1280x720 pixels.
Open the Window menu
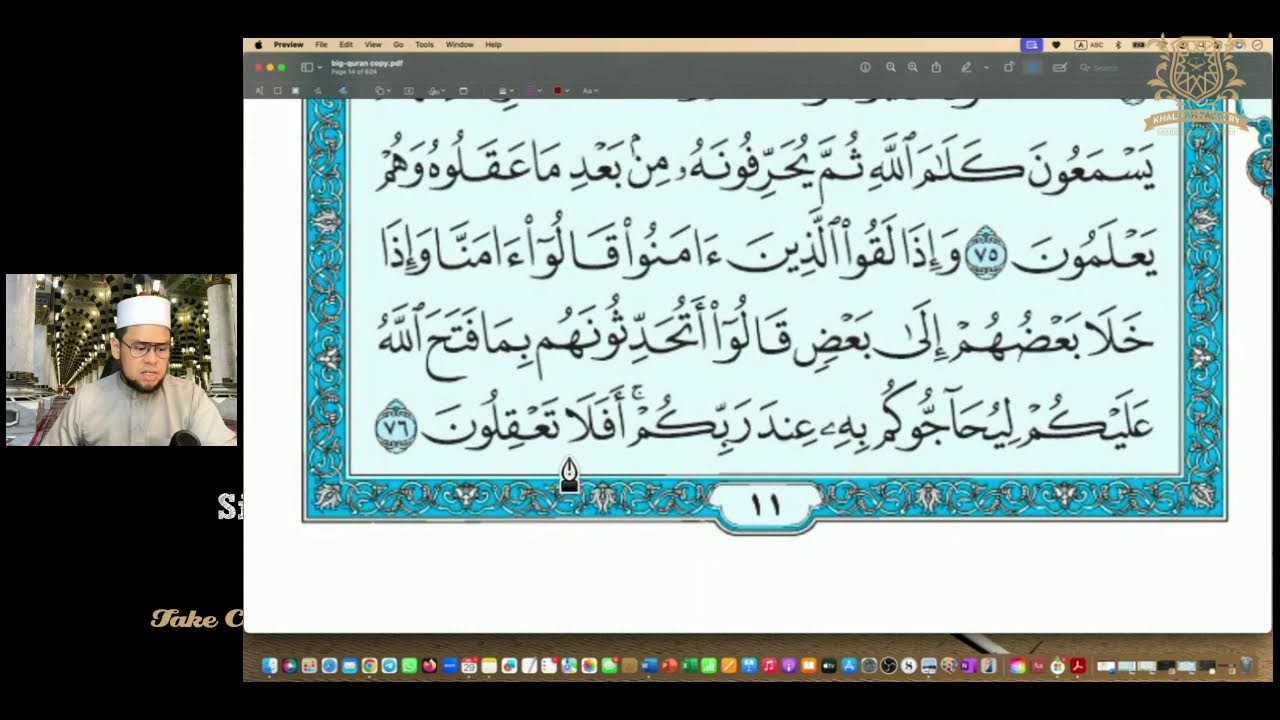click(x=459, y=45)
